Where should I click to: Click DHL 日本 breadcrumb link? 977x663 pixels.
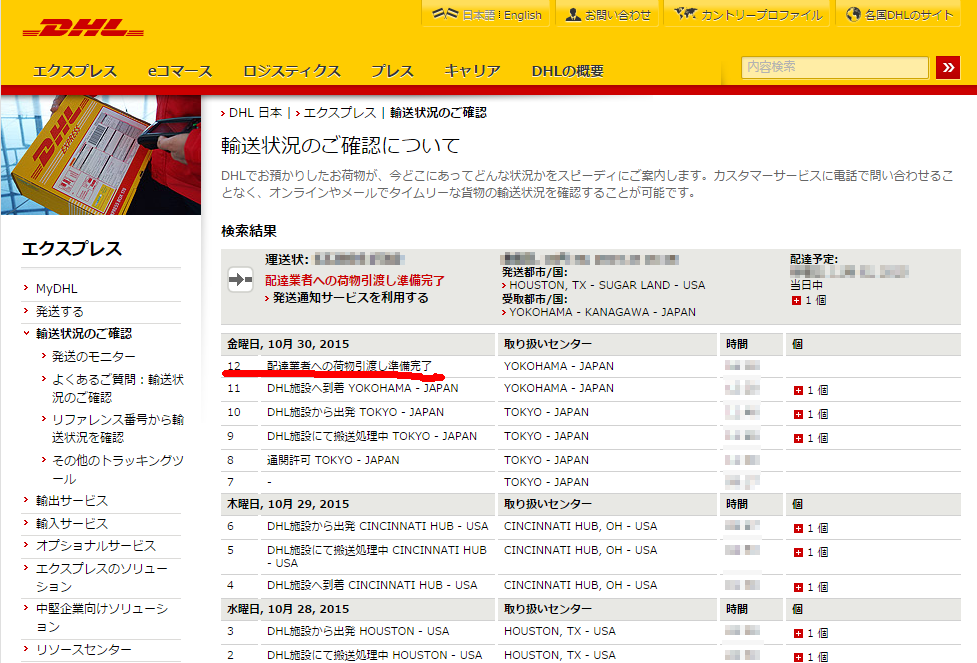click(x=255, y=113)
